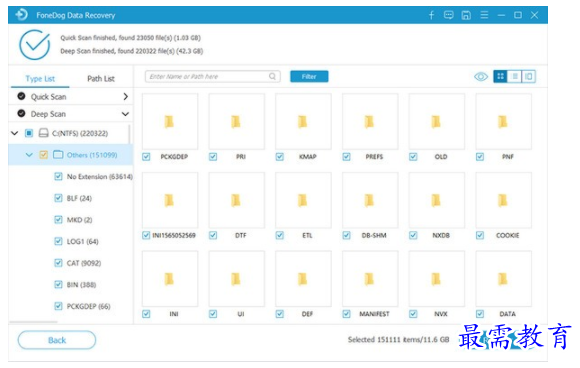580x368 pixels.
Task: Select LOG1 (64) in the type tree
Action: tap(82, 241)
